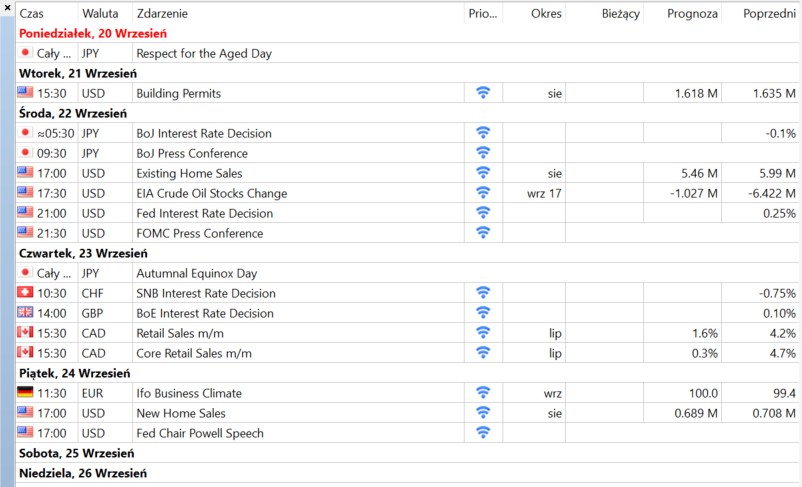The height and width of the screenshot is (487, 802).
Task: Click forecast value 100.0 for Ifo Business Climate
Action: tap(703, 393)
